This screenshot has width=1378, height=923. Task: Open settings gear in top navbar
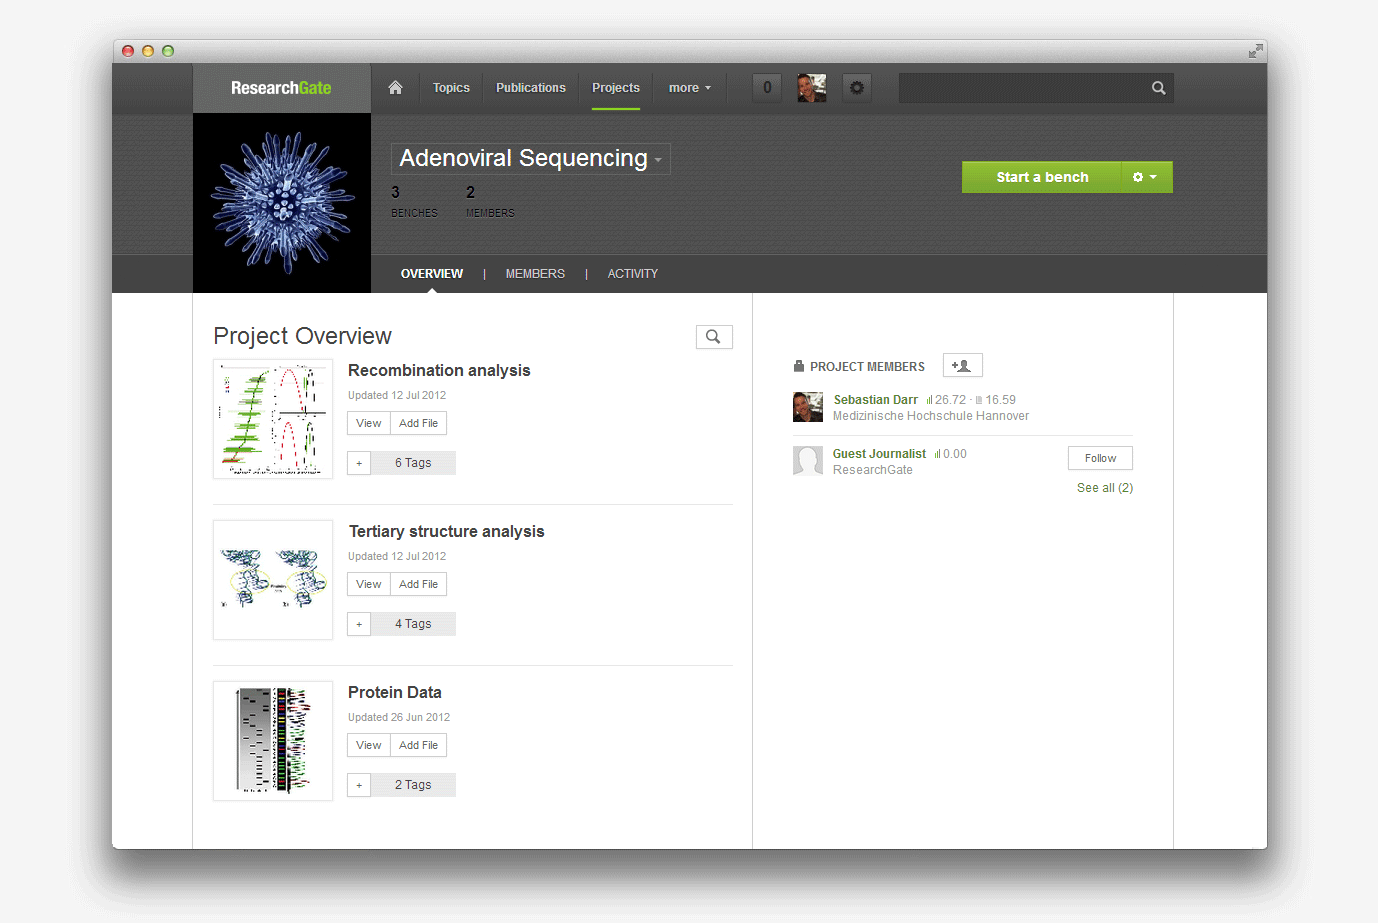tap(857, 88)
